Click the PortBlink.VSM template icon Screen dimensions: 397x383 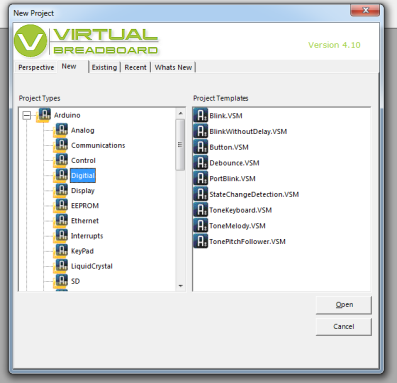(x=201, y=178)
